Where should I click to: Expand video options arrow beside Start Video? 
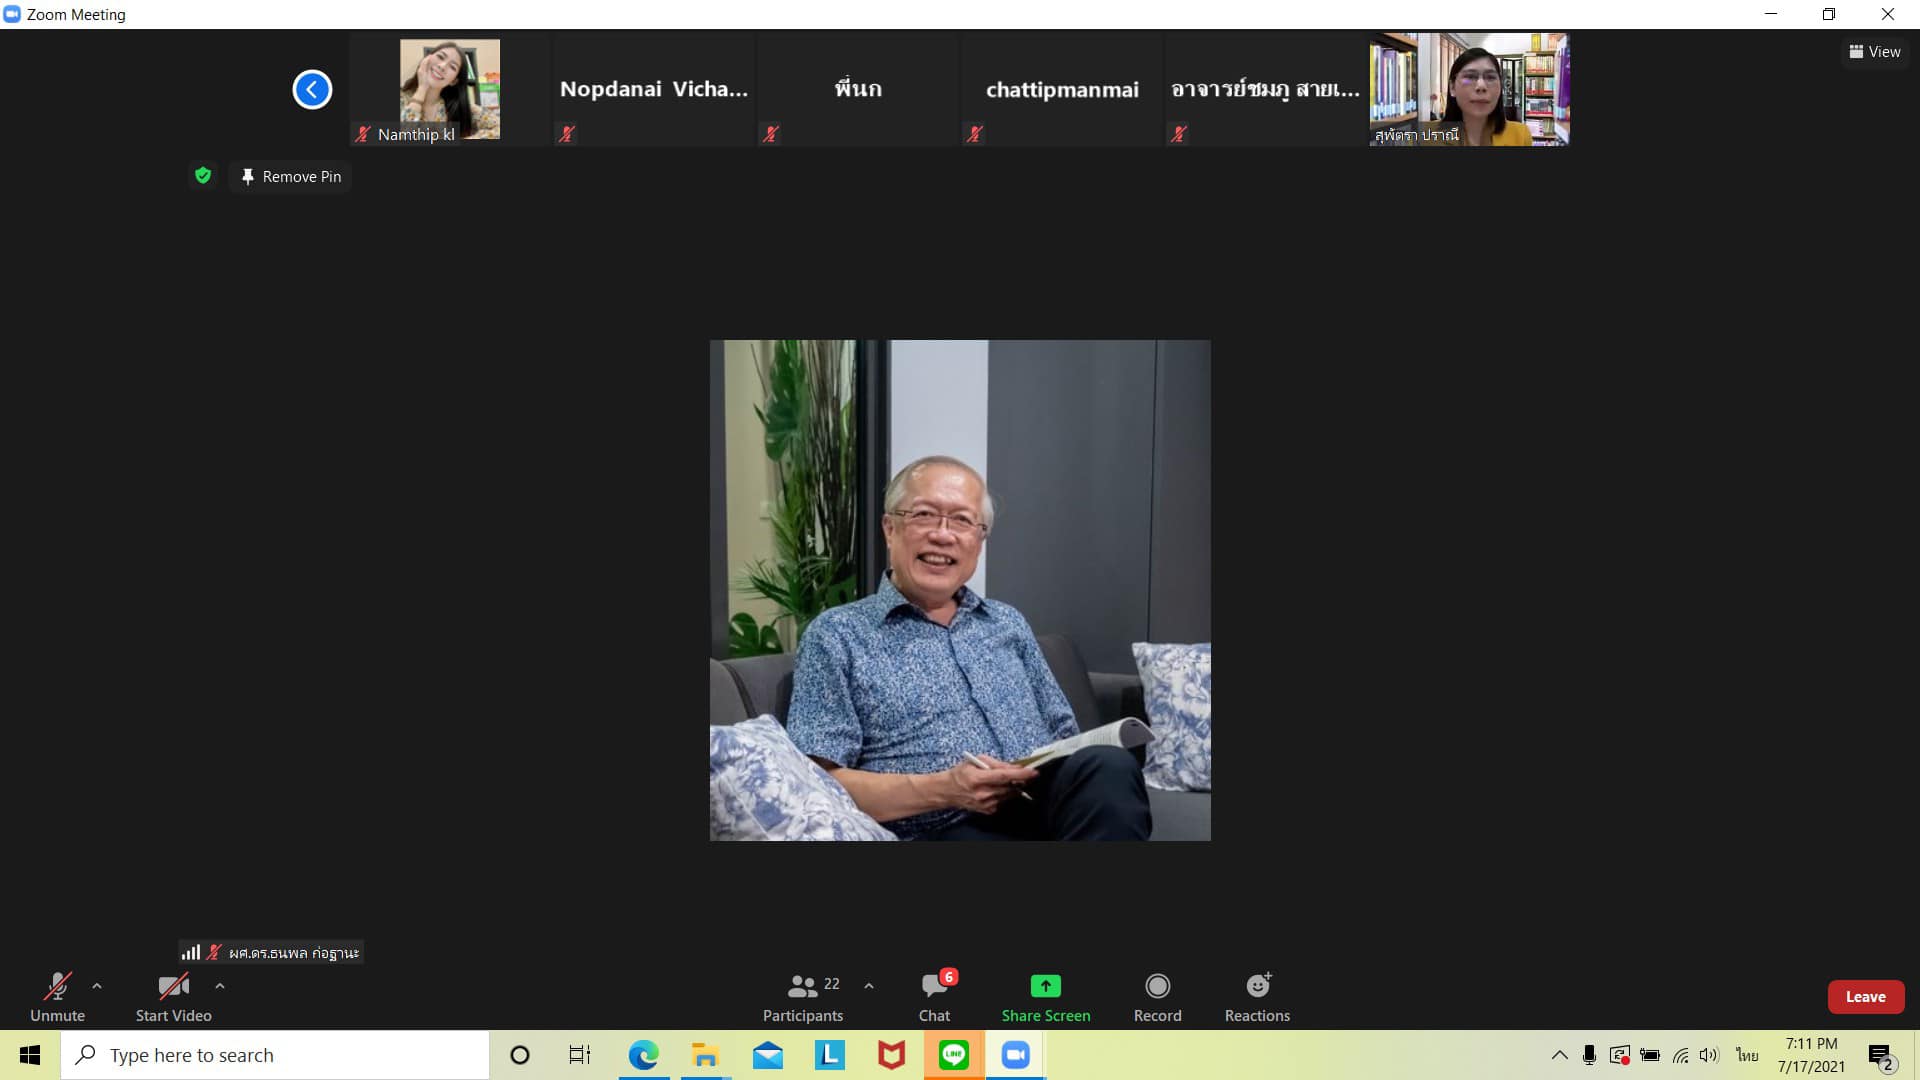tap(220, 986)
